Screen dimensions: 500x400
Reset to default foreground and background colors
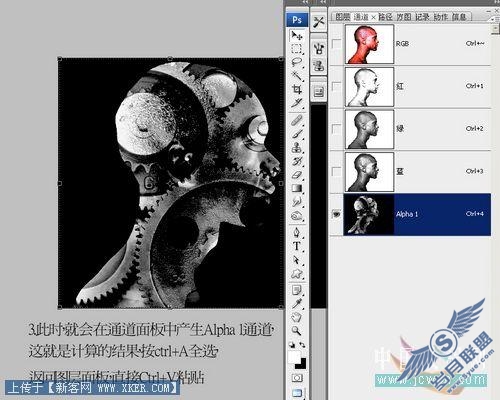point(292,345)
